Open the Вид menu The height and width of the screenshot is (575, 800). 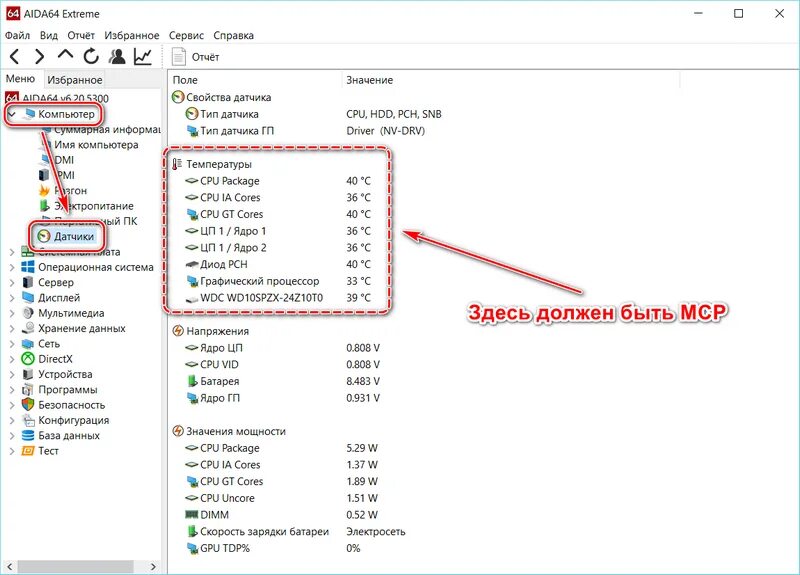(x=48, y=35)
